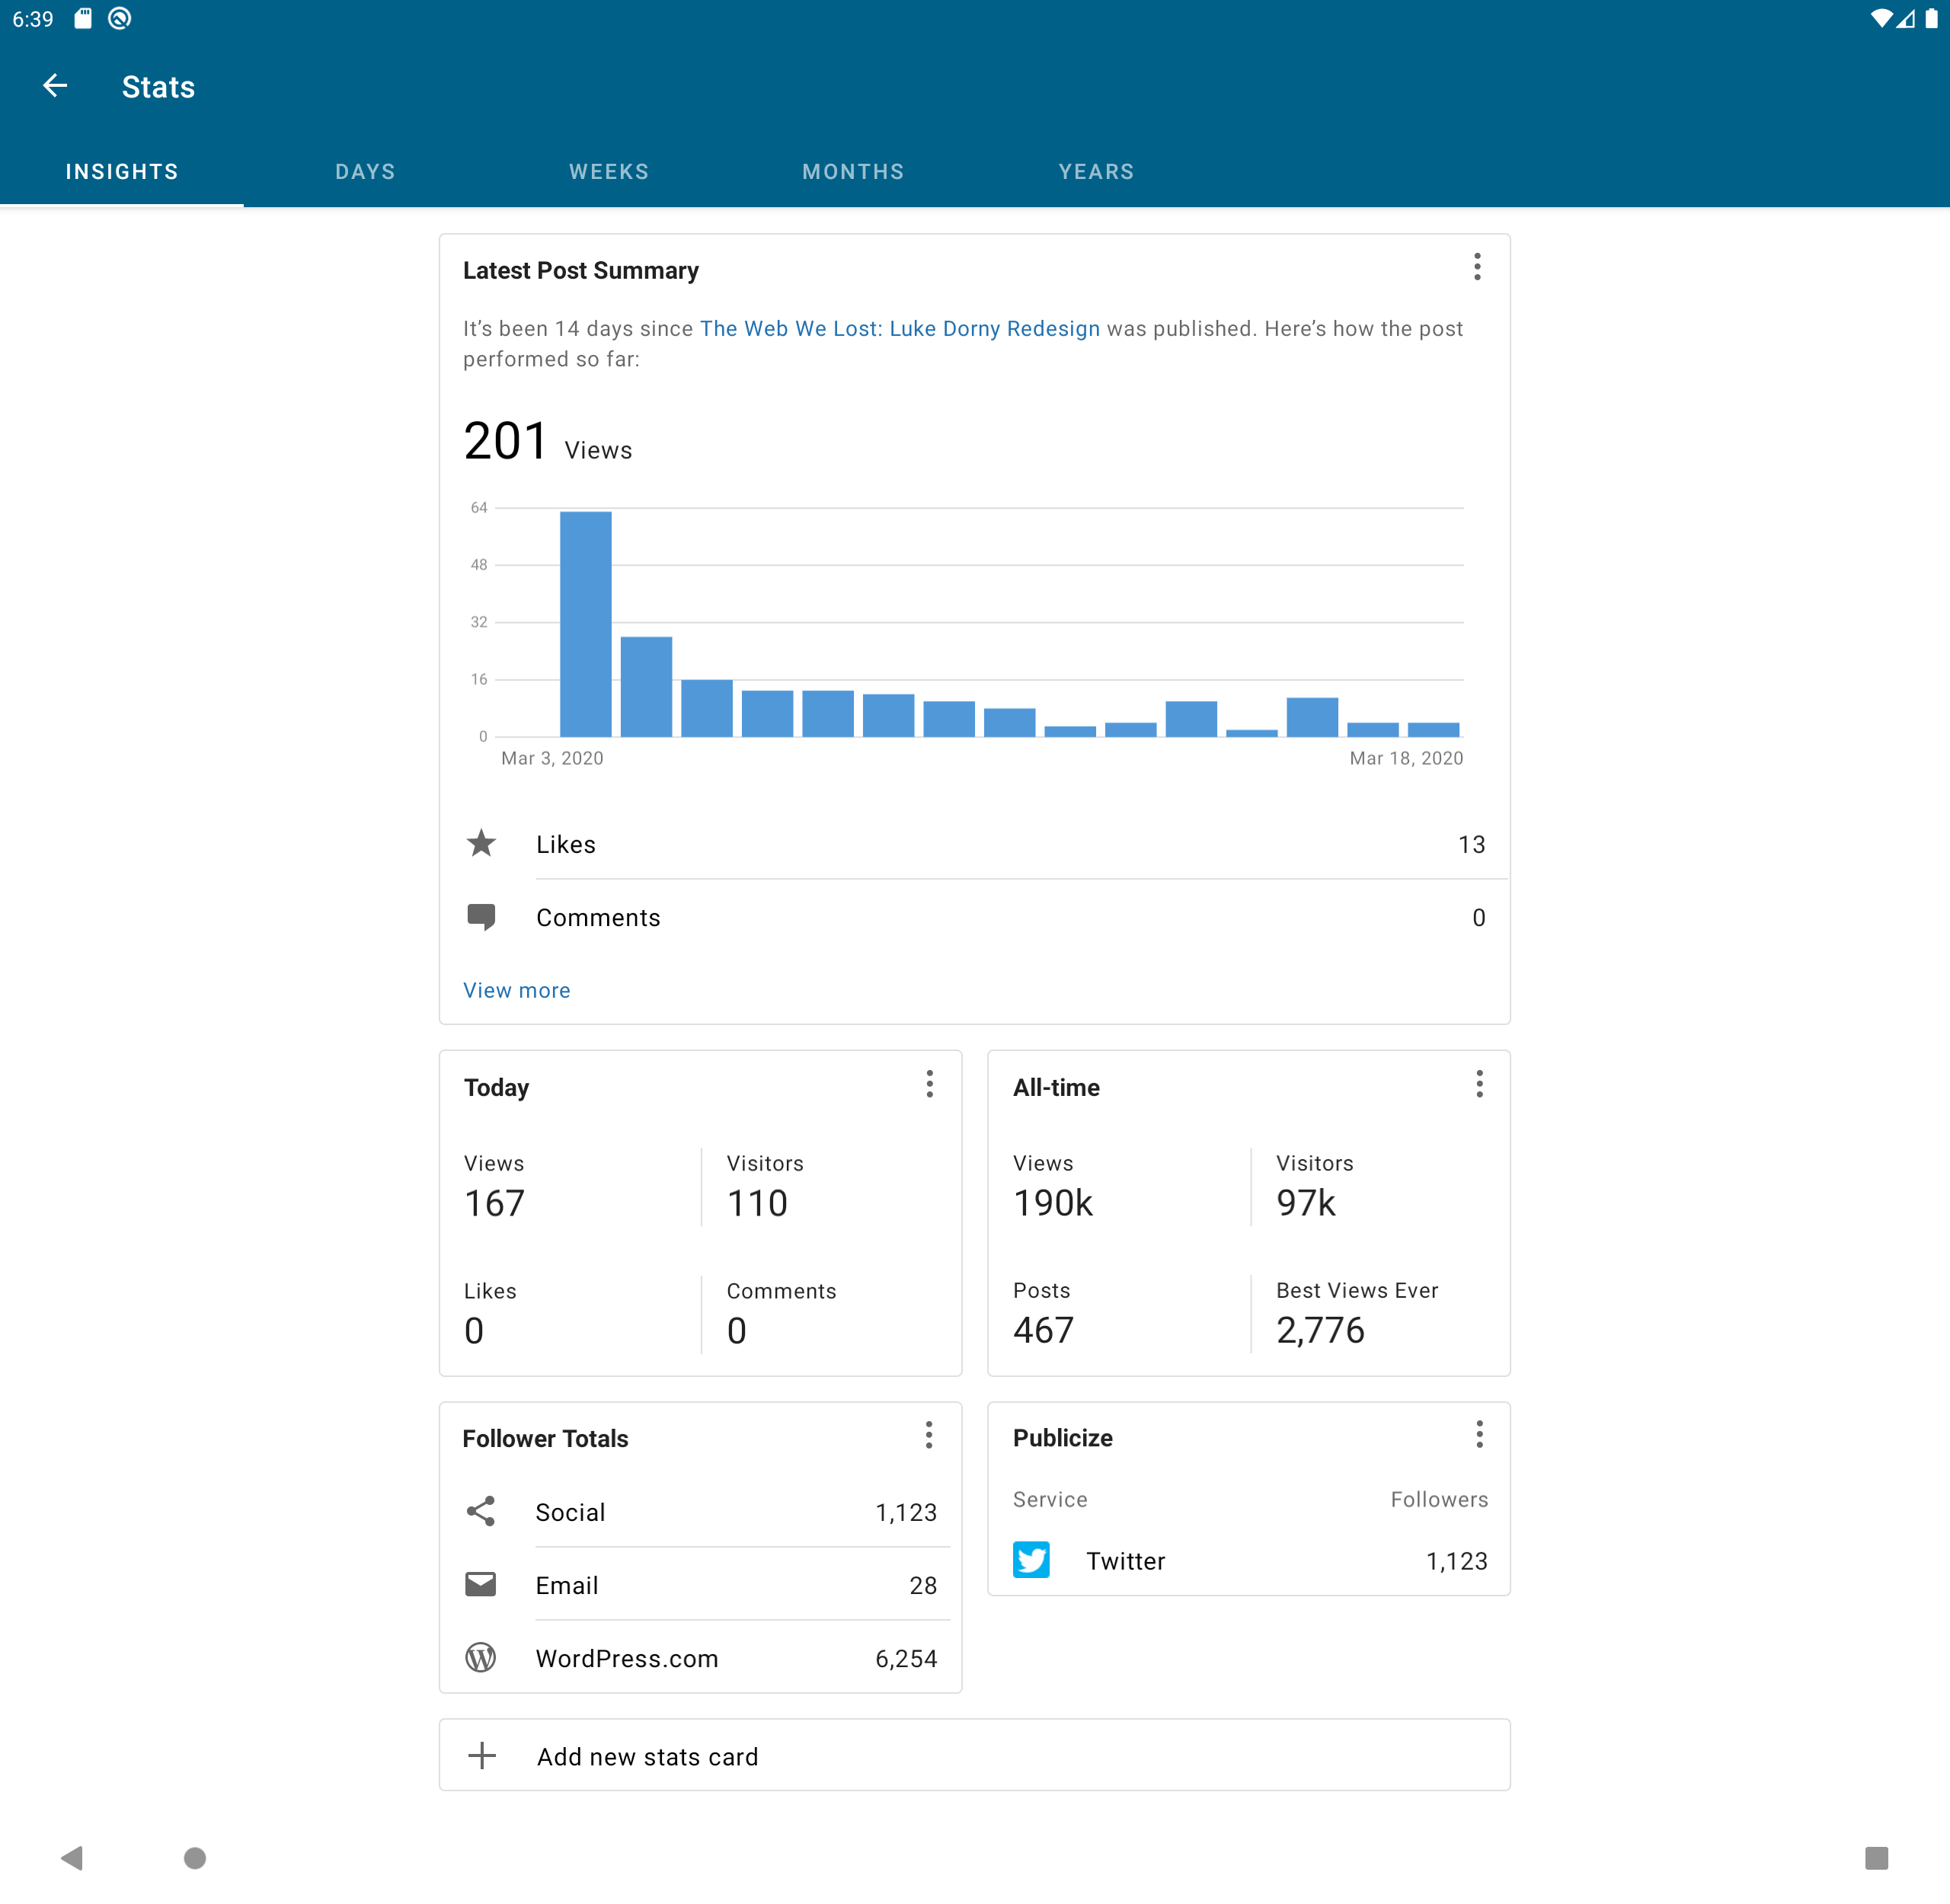The width and height of the screenshot is (1950, 1904).
Task: Open All-time card three-dot menu
Action: tap(1479, 1085)
